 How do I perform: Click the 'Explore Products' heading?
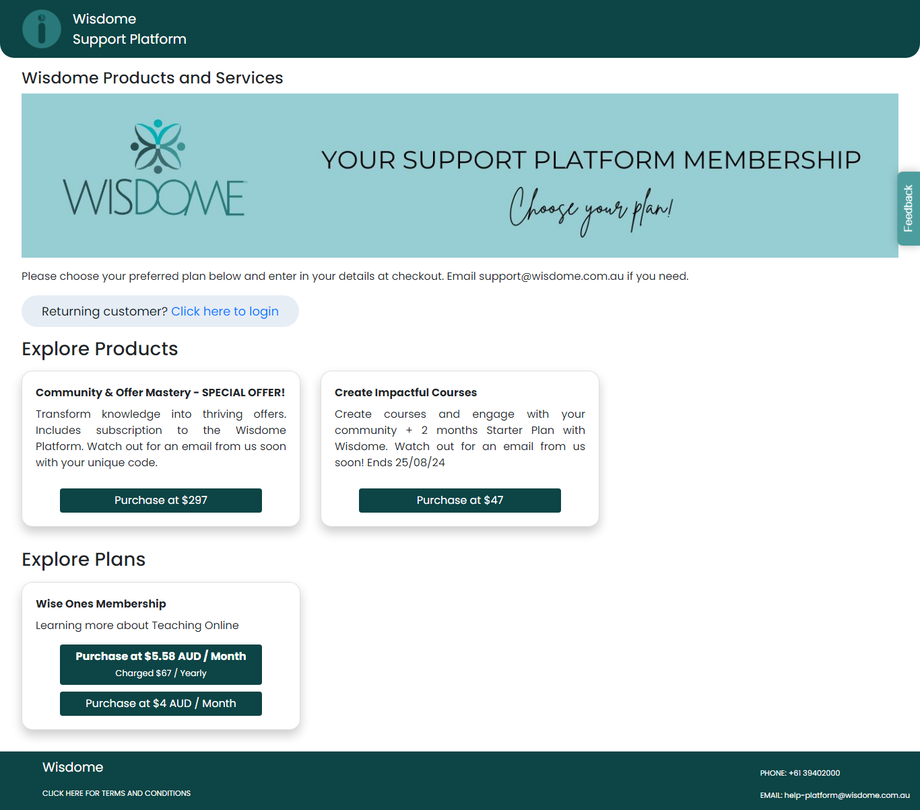pyautogui.click(x=100, y=349)
